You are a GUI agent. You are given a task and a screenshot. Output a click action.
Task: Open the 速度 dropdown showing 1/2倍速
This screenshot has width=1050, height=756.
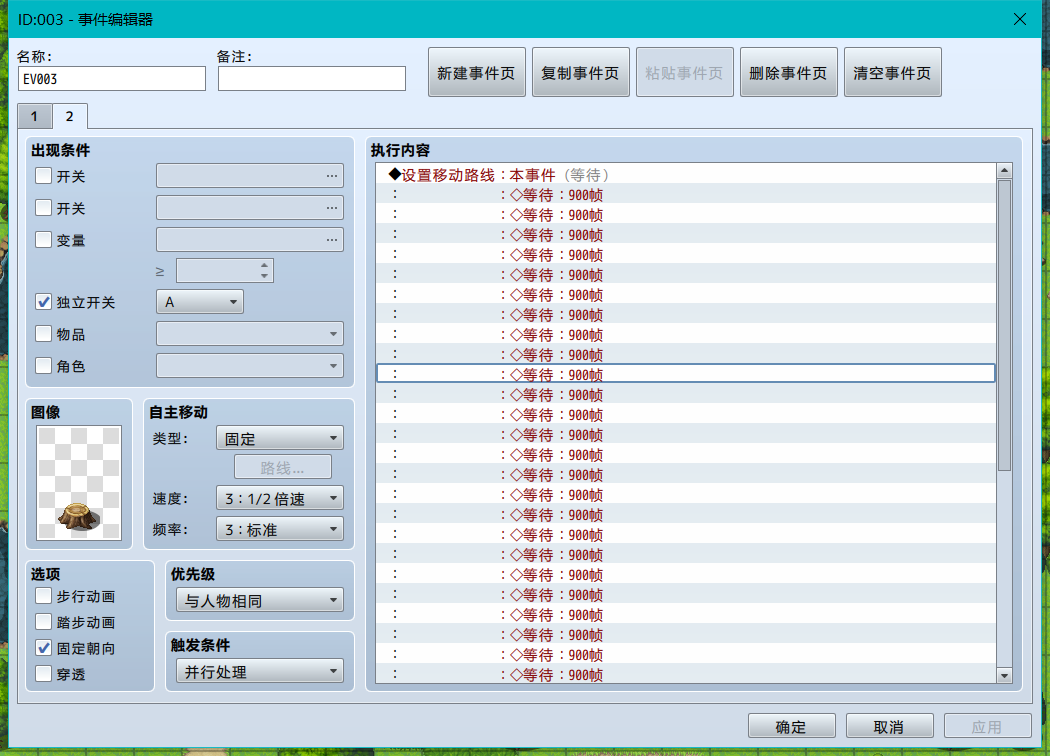click(x=280, y=498)
